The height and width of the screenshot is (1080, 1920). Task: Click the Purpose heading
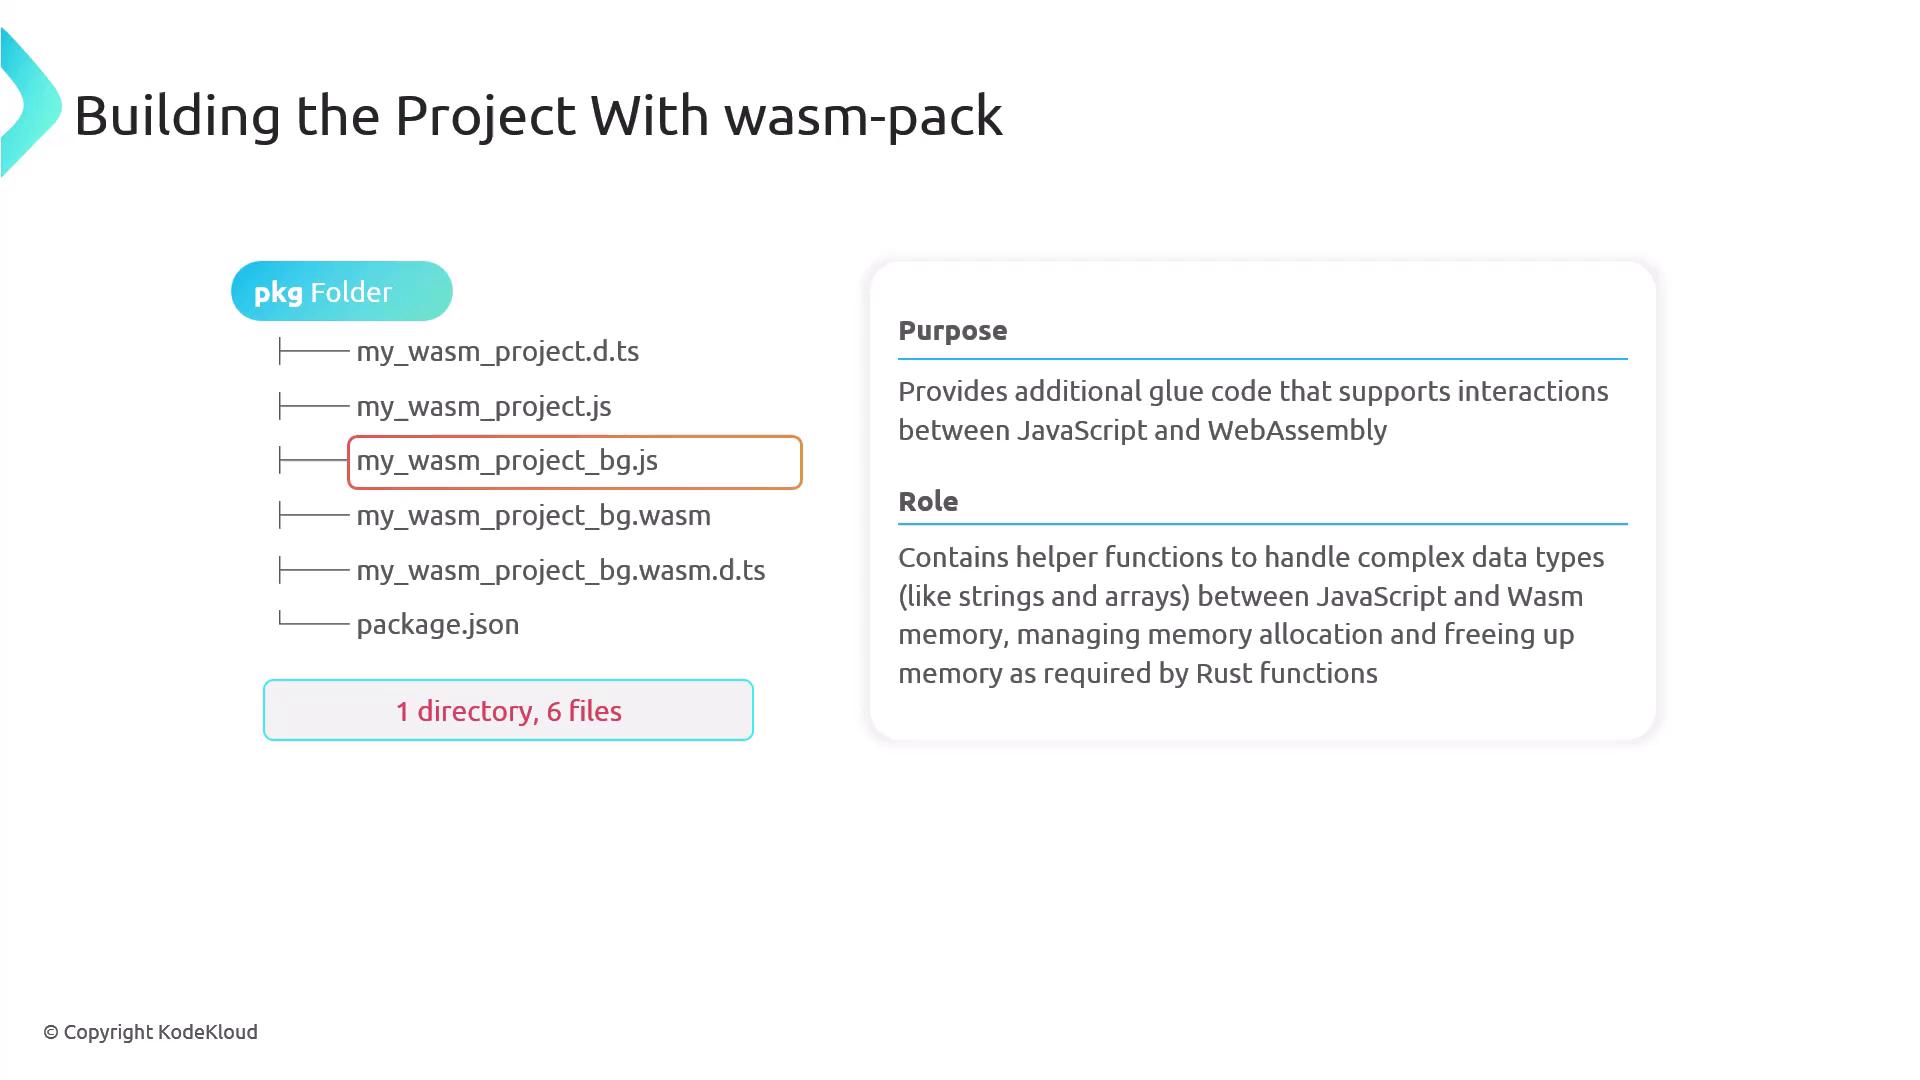pyautogui.click(x=952, y=330)
